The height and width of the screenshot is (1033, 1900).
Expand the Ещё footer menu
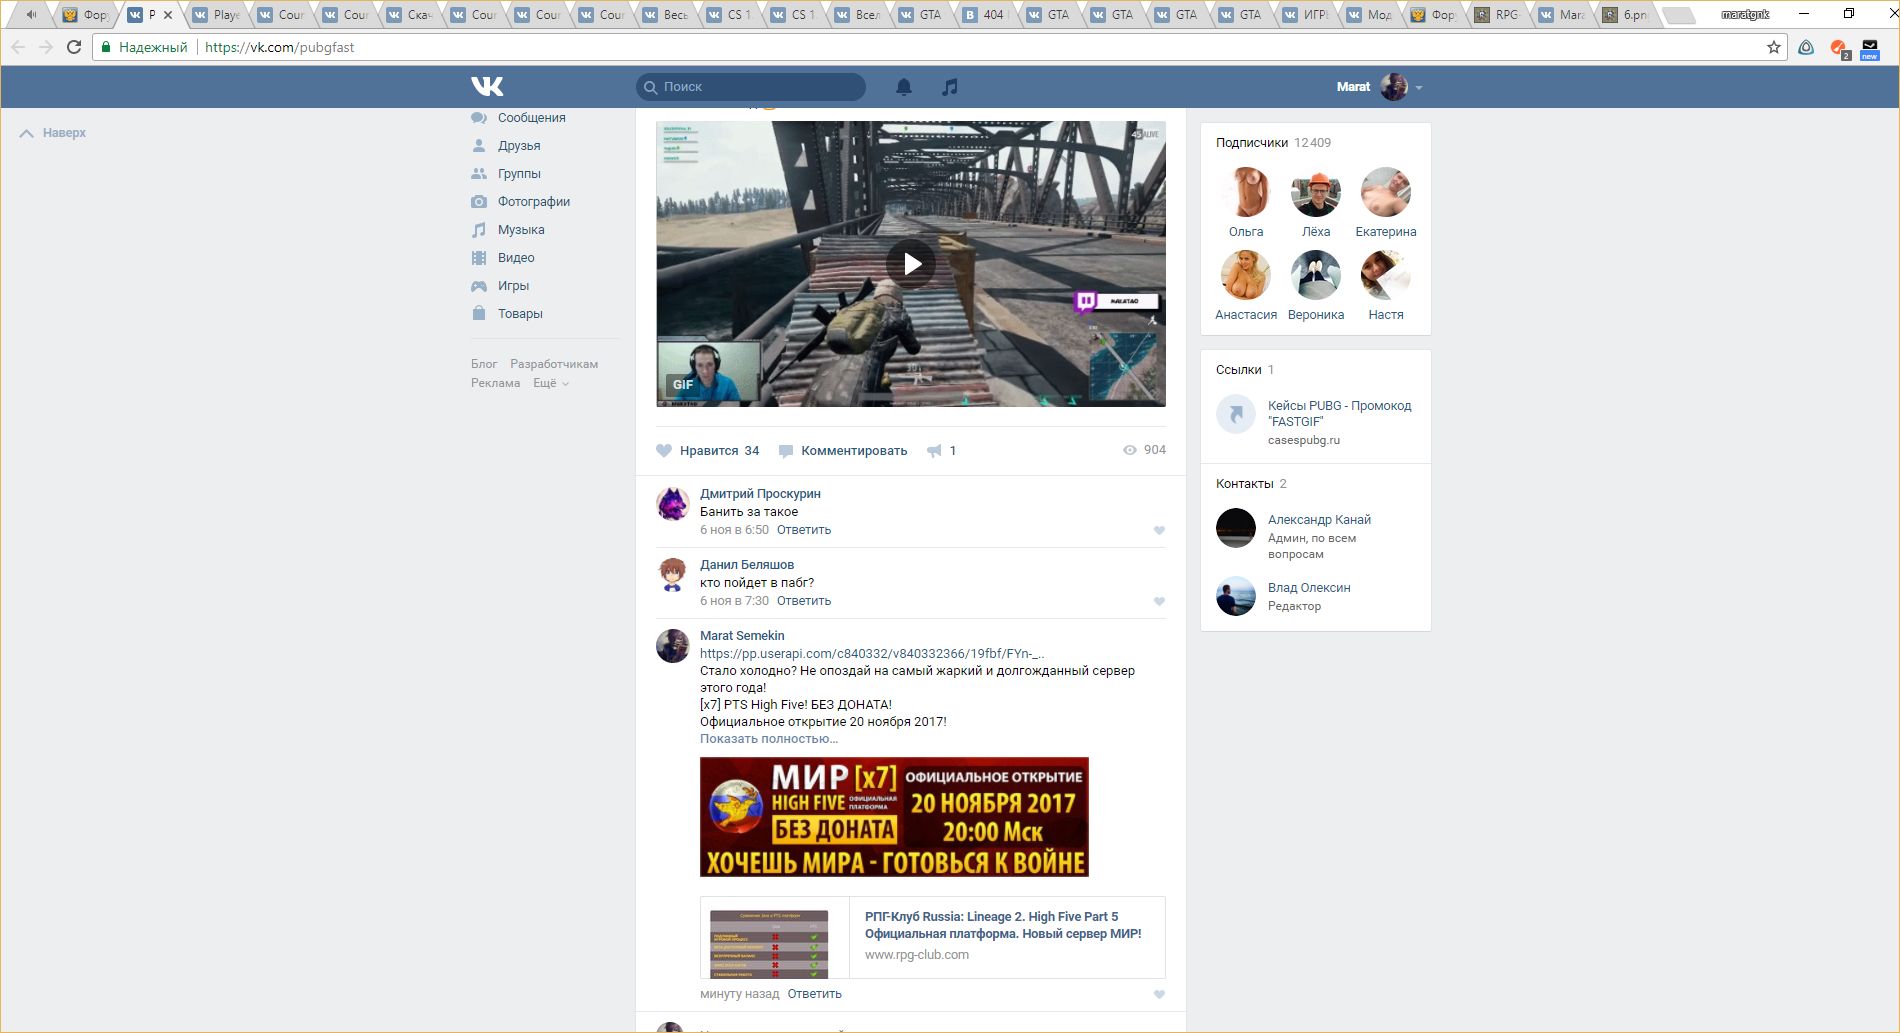550,383
